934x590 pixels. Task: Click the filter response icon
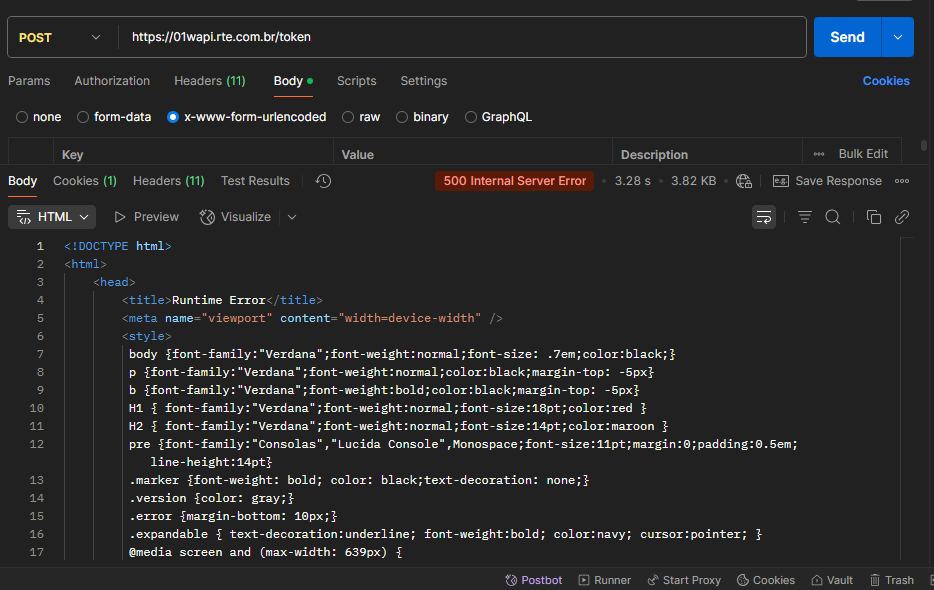805,217
